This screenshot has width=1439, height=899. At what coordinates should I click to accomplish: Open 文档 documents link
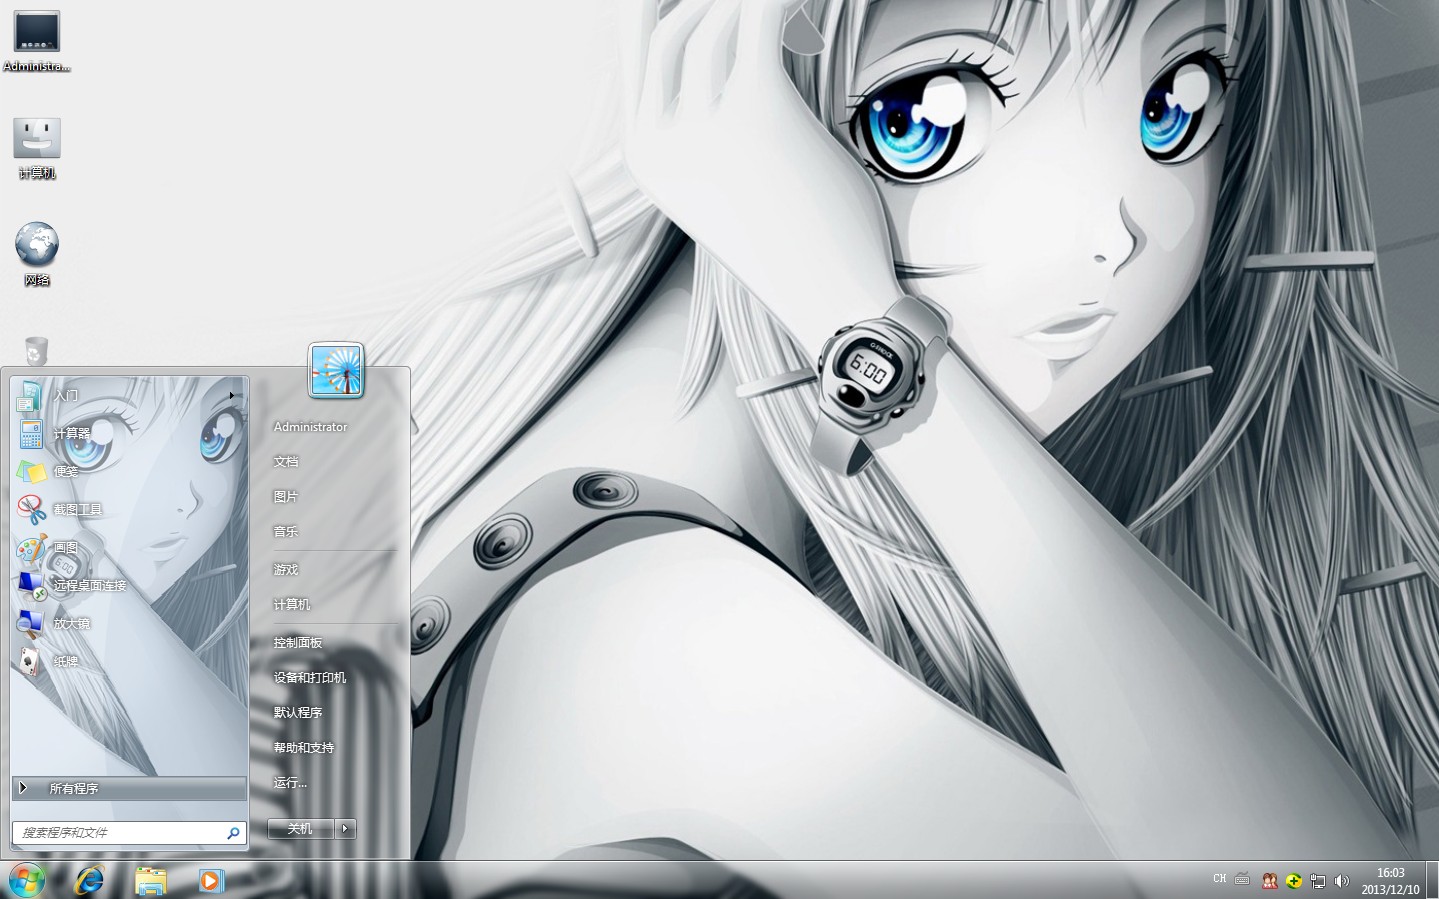(x=286, y=462)
